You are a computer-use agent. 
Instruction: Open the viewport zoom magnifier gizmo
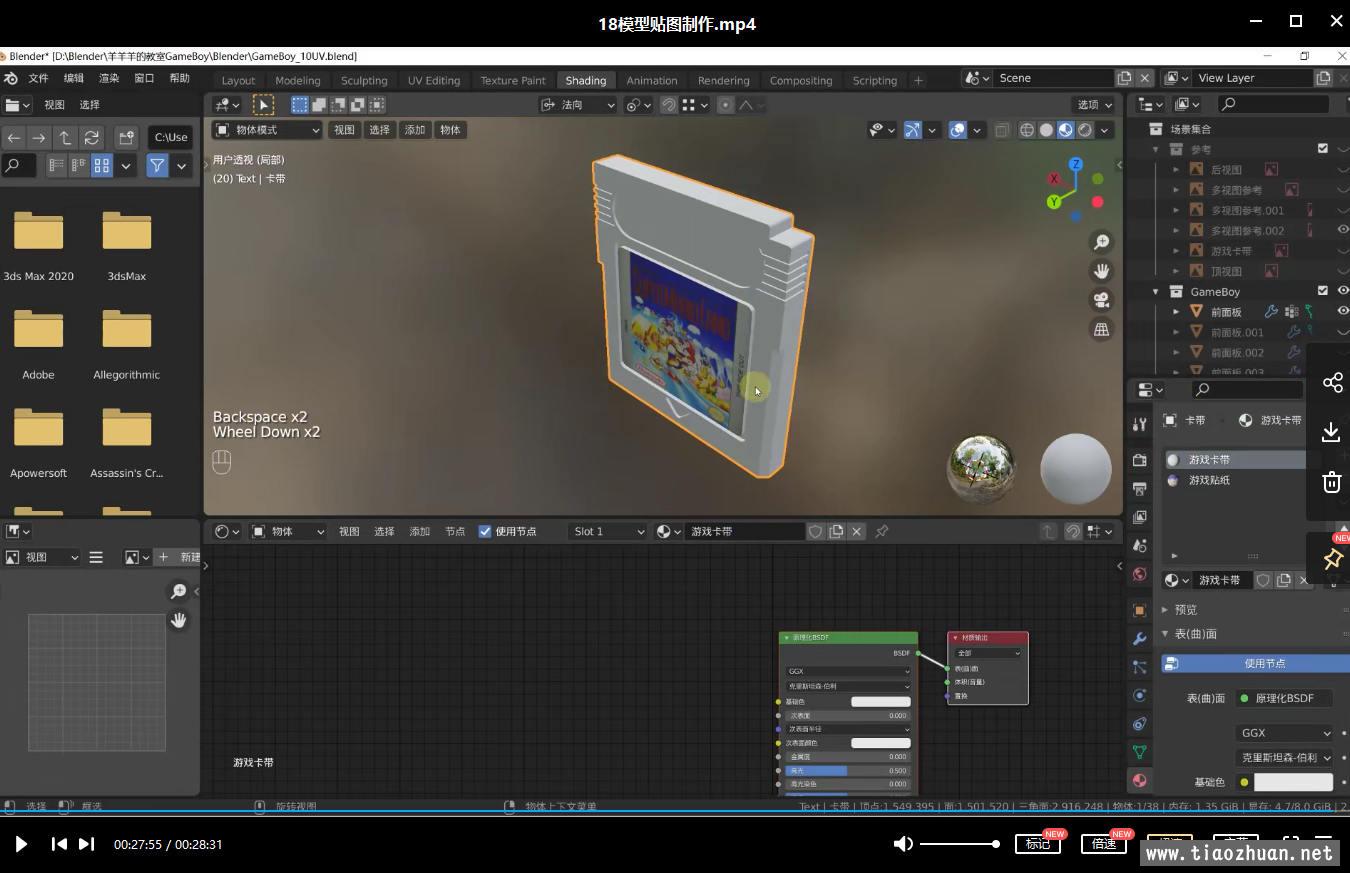pyautogui.click(x=1101, y=242)
